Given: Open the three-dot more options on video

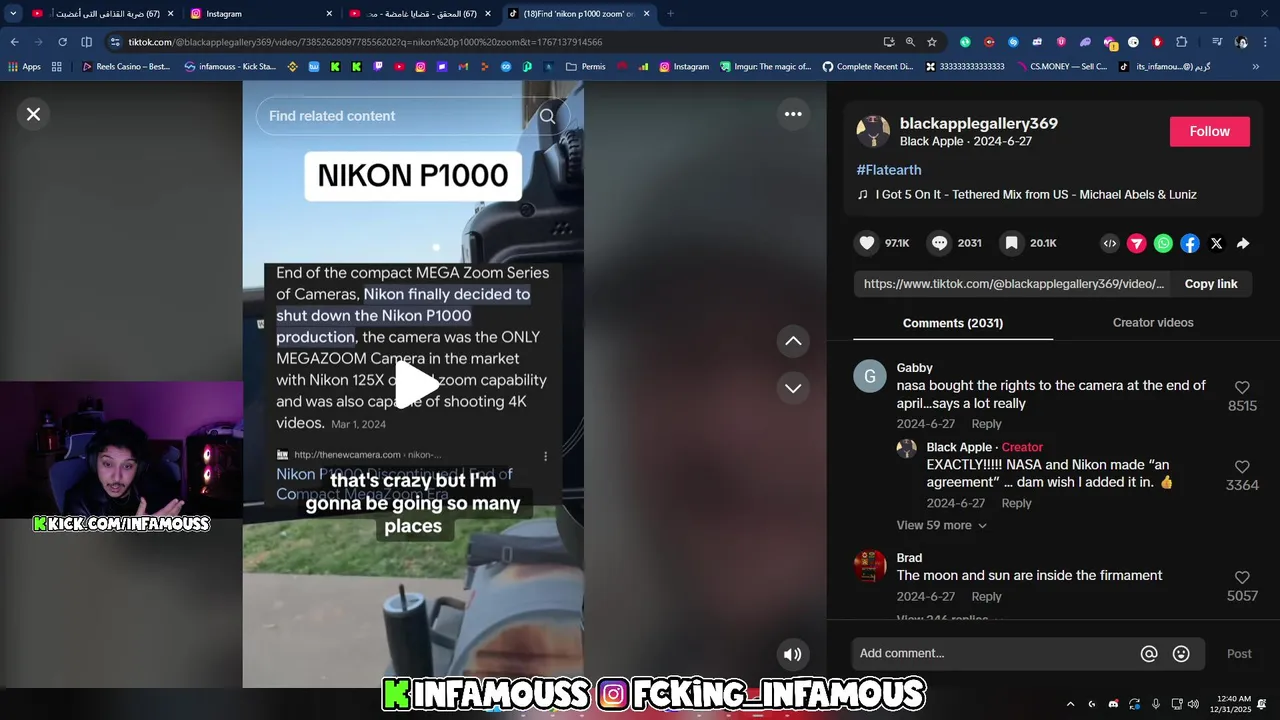Looking at the screenshot, I should click(793, 114).
